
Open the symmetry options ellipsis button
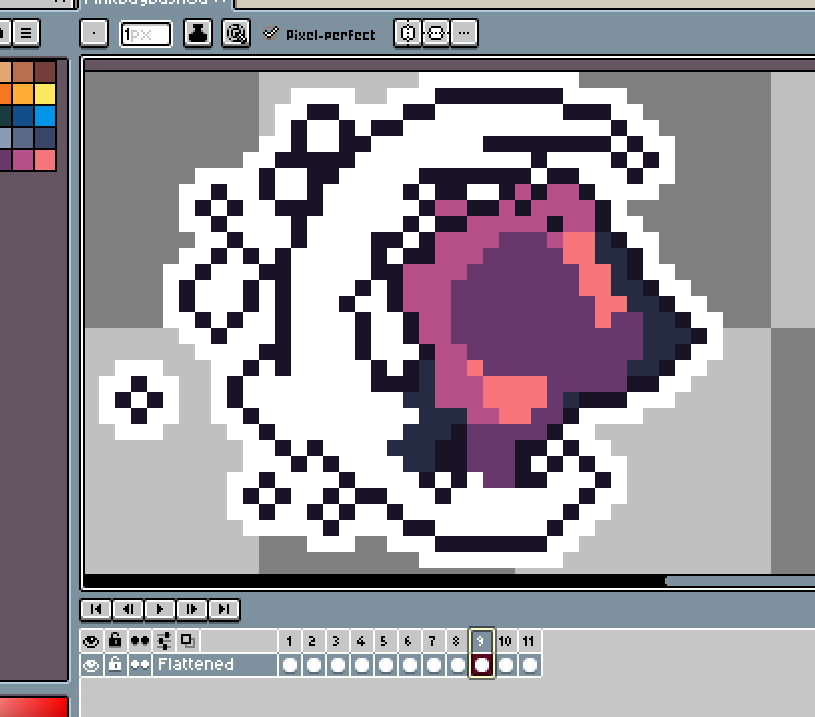tap(464, 33)
